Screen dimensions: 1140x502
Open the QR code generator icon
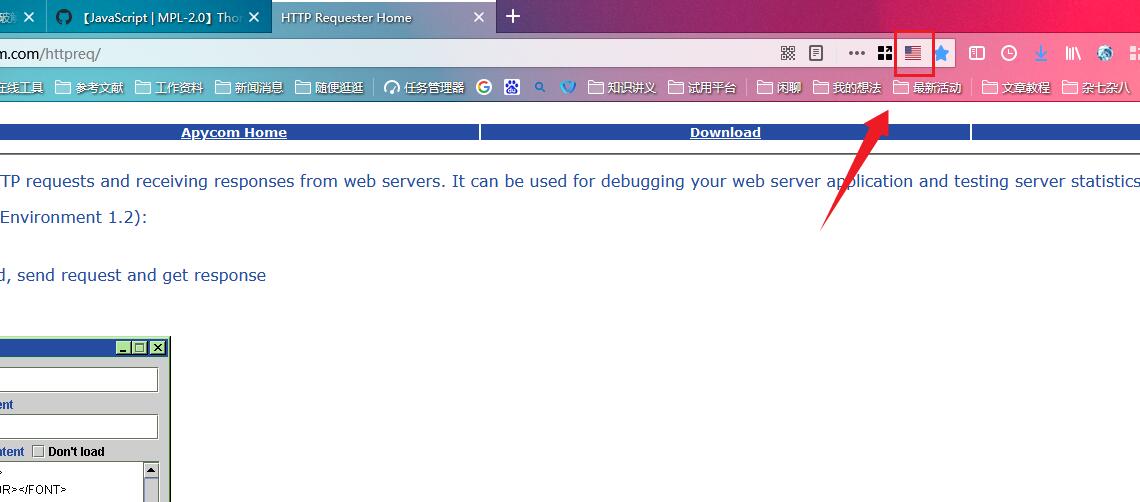click(788, 53)
